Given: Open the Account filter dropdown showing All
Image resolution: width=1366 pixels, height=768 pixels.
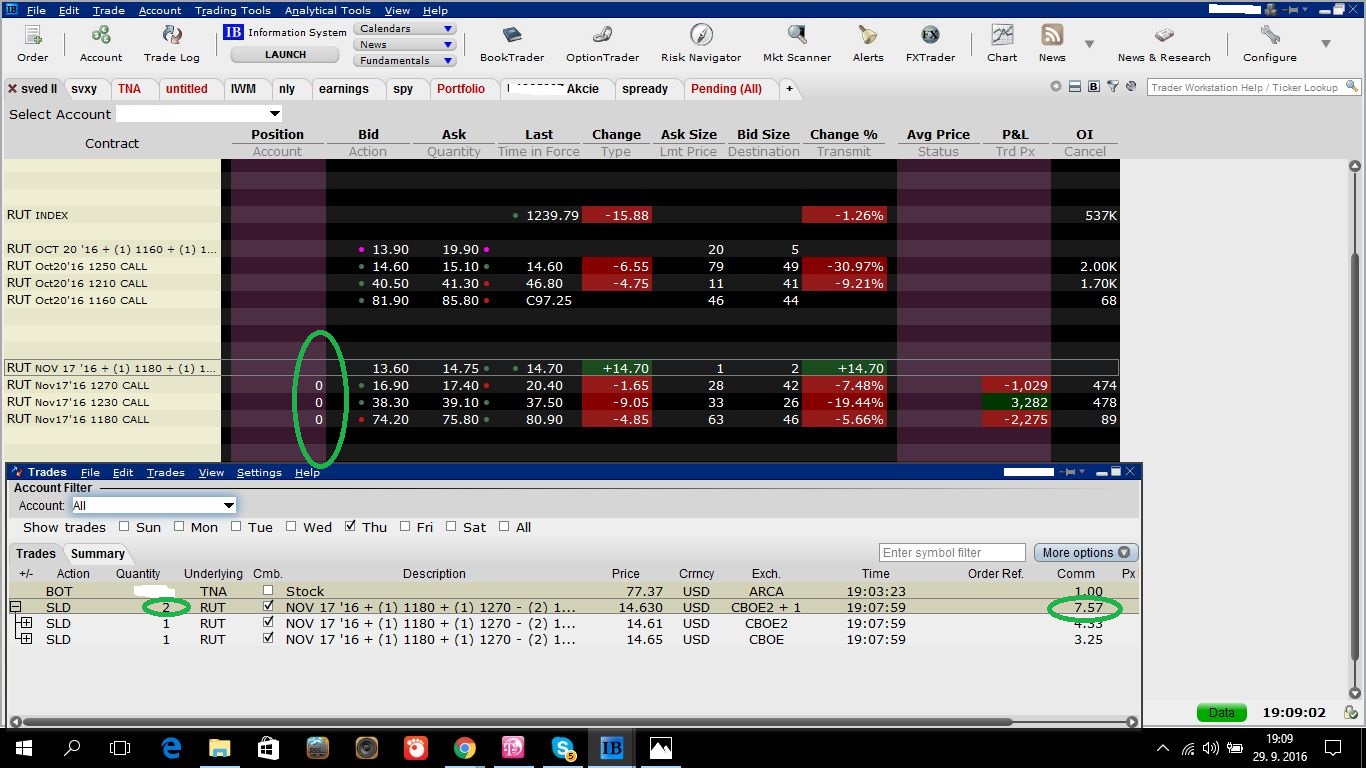Looking at the screenshot, I should coord(153,506).
